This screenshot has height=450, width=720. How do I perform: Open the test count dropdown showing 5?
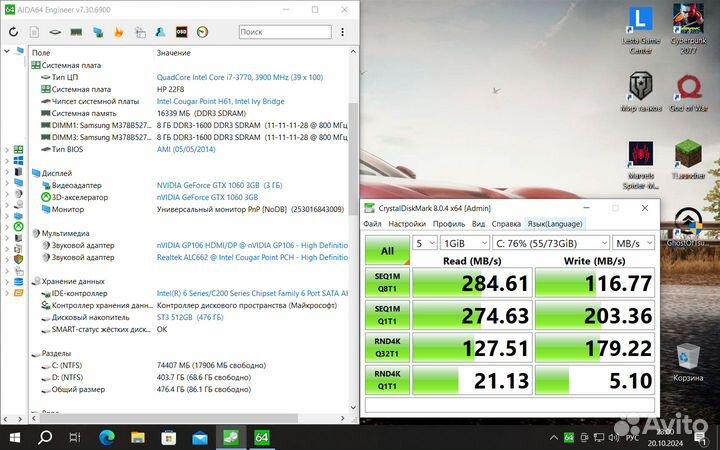424,243
